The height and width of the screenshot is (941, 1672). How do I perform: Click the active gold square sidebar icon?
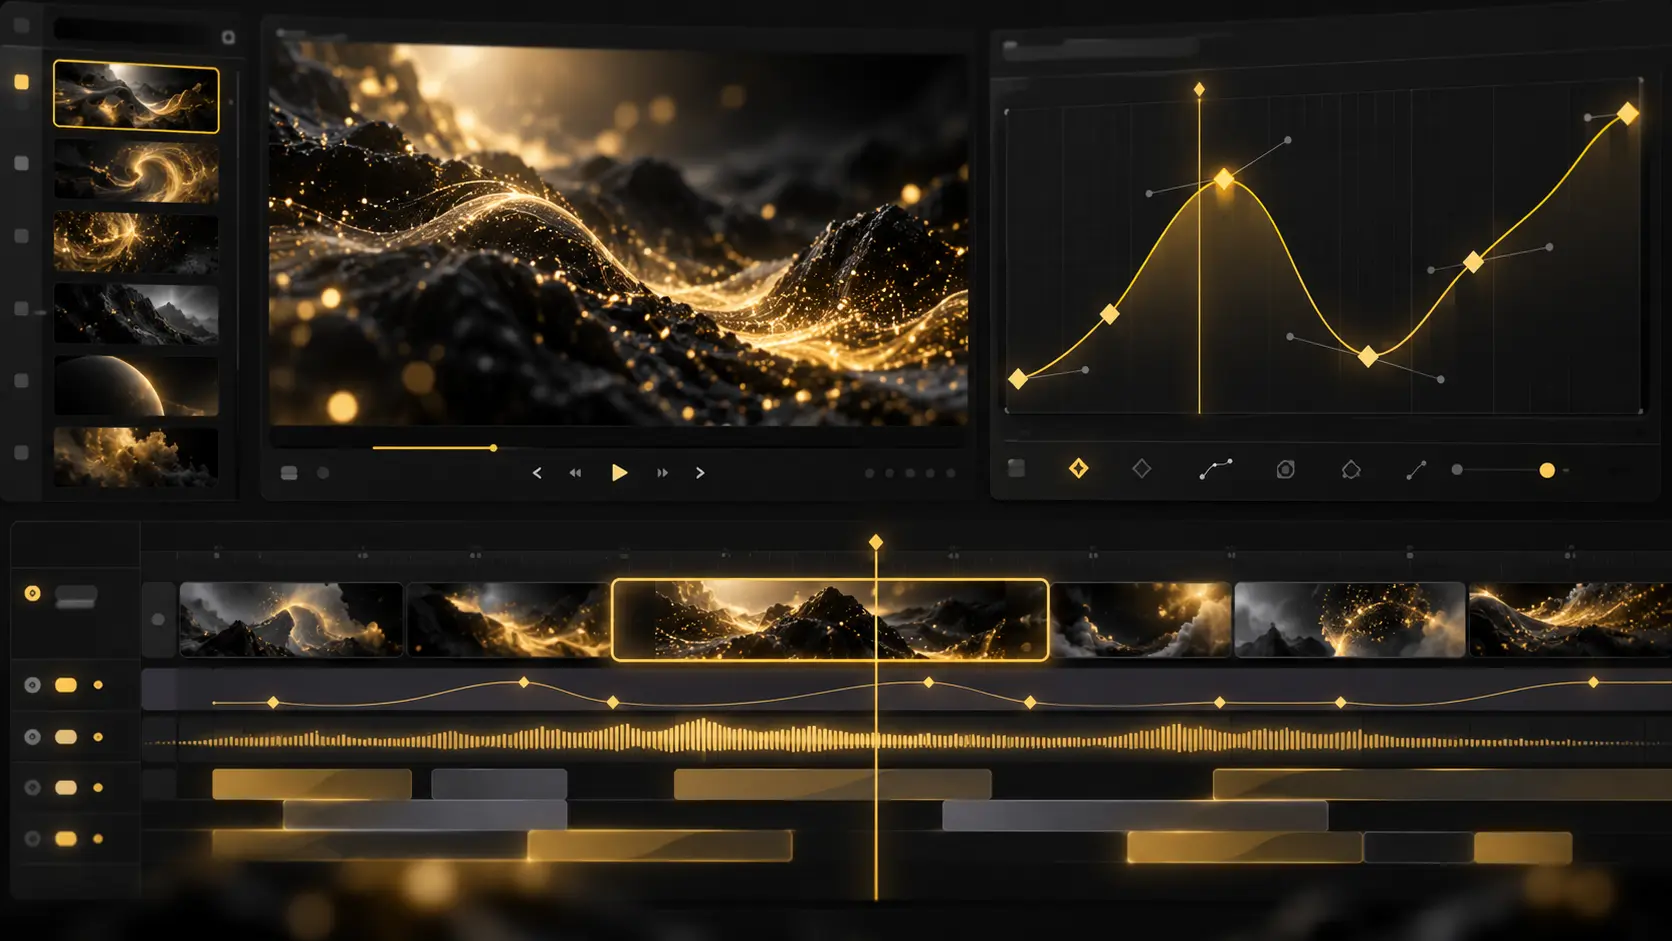click(x=21, y=82)
